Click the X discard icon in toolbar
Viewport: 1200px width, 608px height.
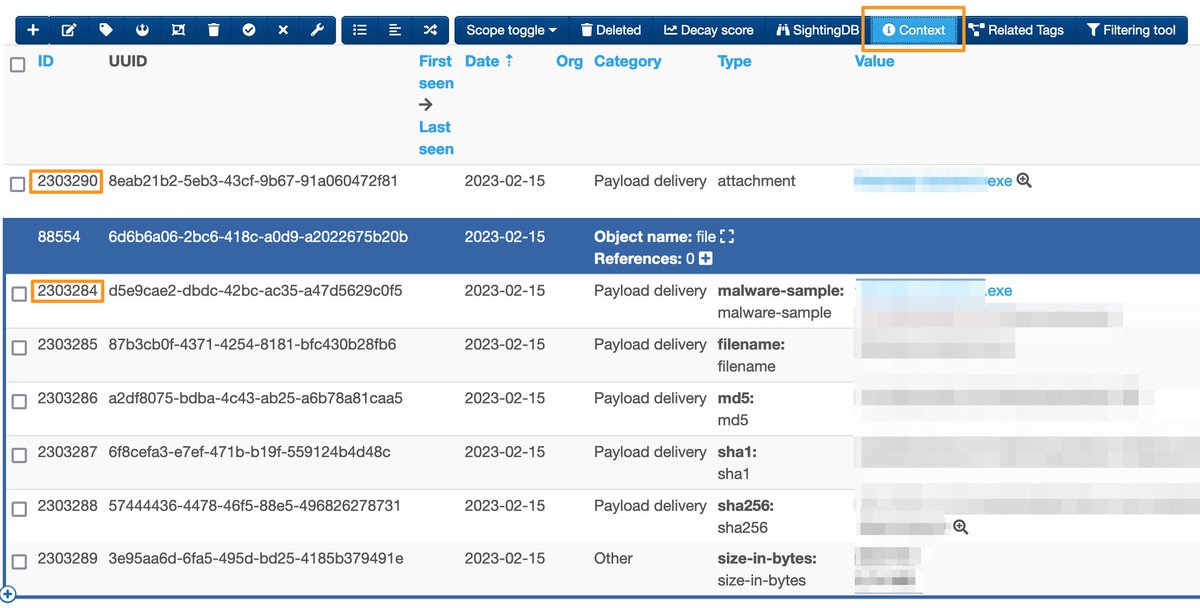click(x=283, y=30)
